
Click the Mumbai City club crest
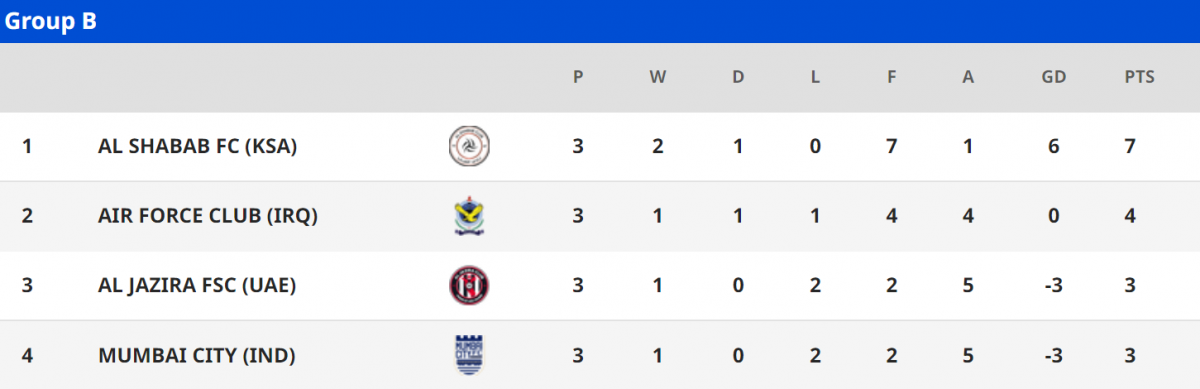469,354
